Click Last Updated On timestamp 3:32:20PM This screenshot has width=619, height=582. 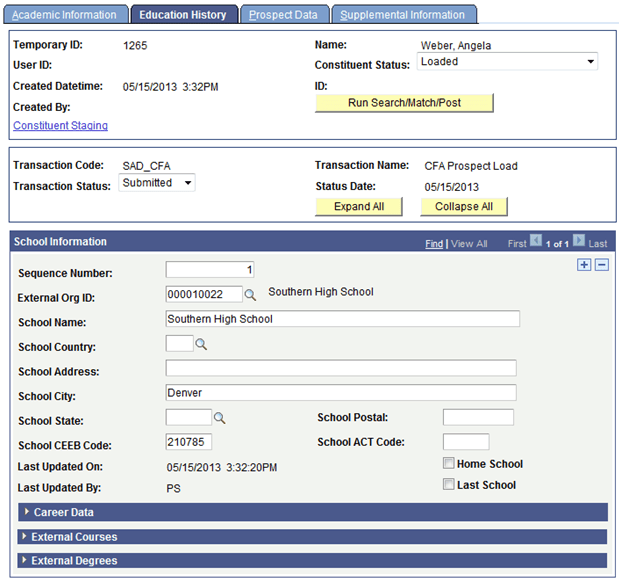click(252, 468)
